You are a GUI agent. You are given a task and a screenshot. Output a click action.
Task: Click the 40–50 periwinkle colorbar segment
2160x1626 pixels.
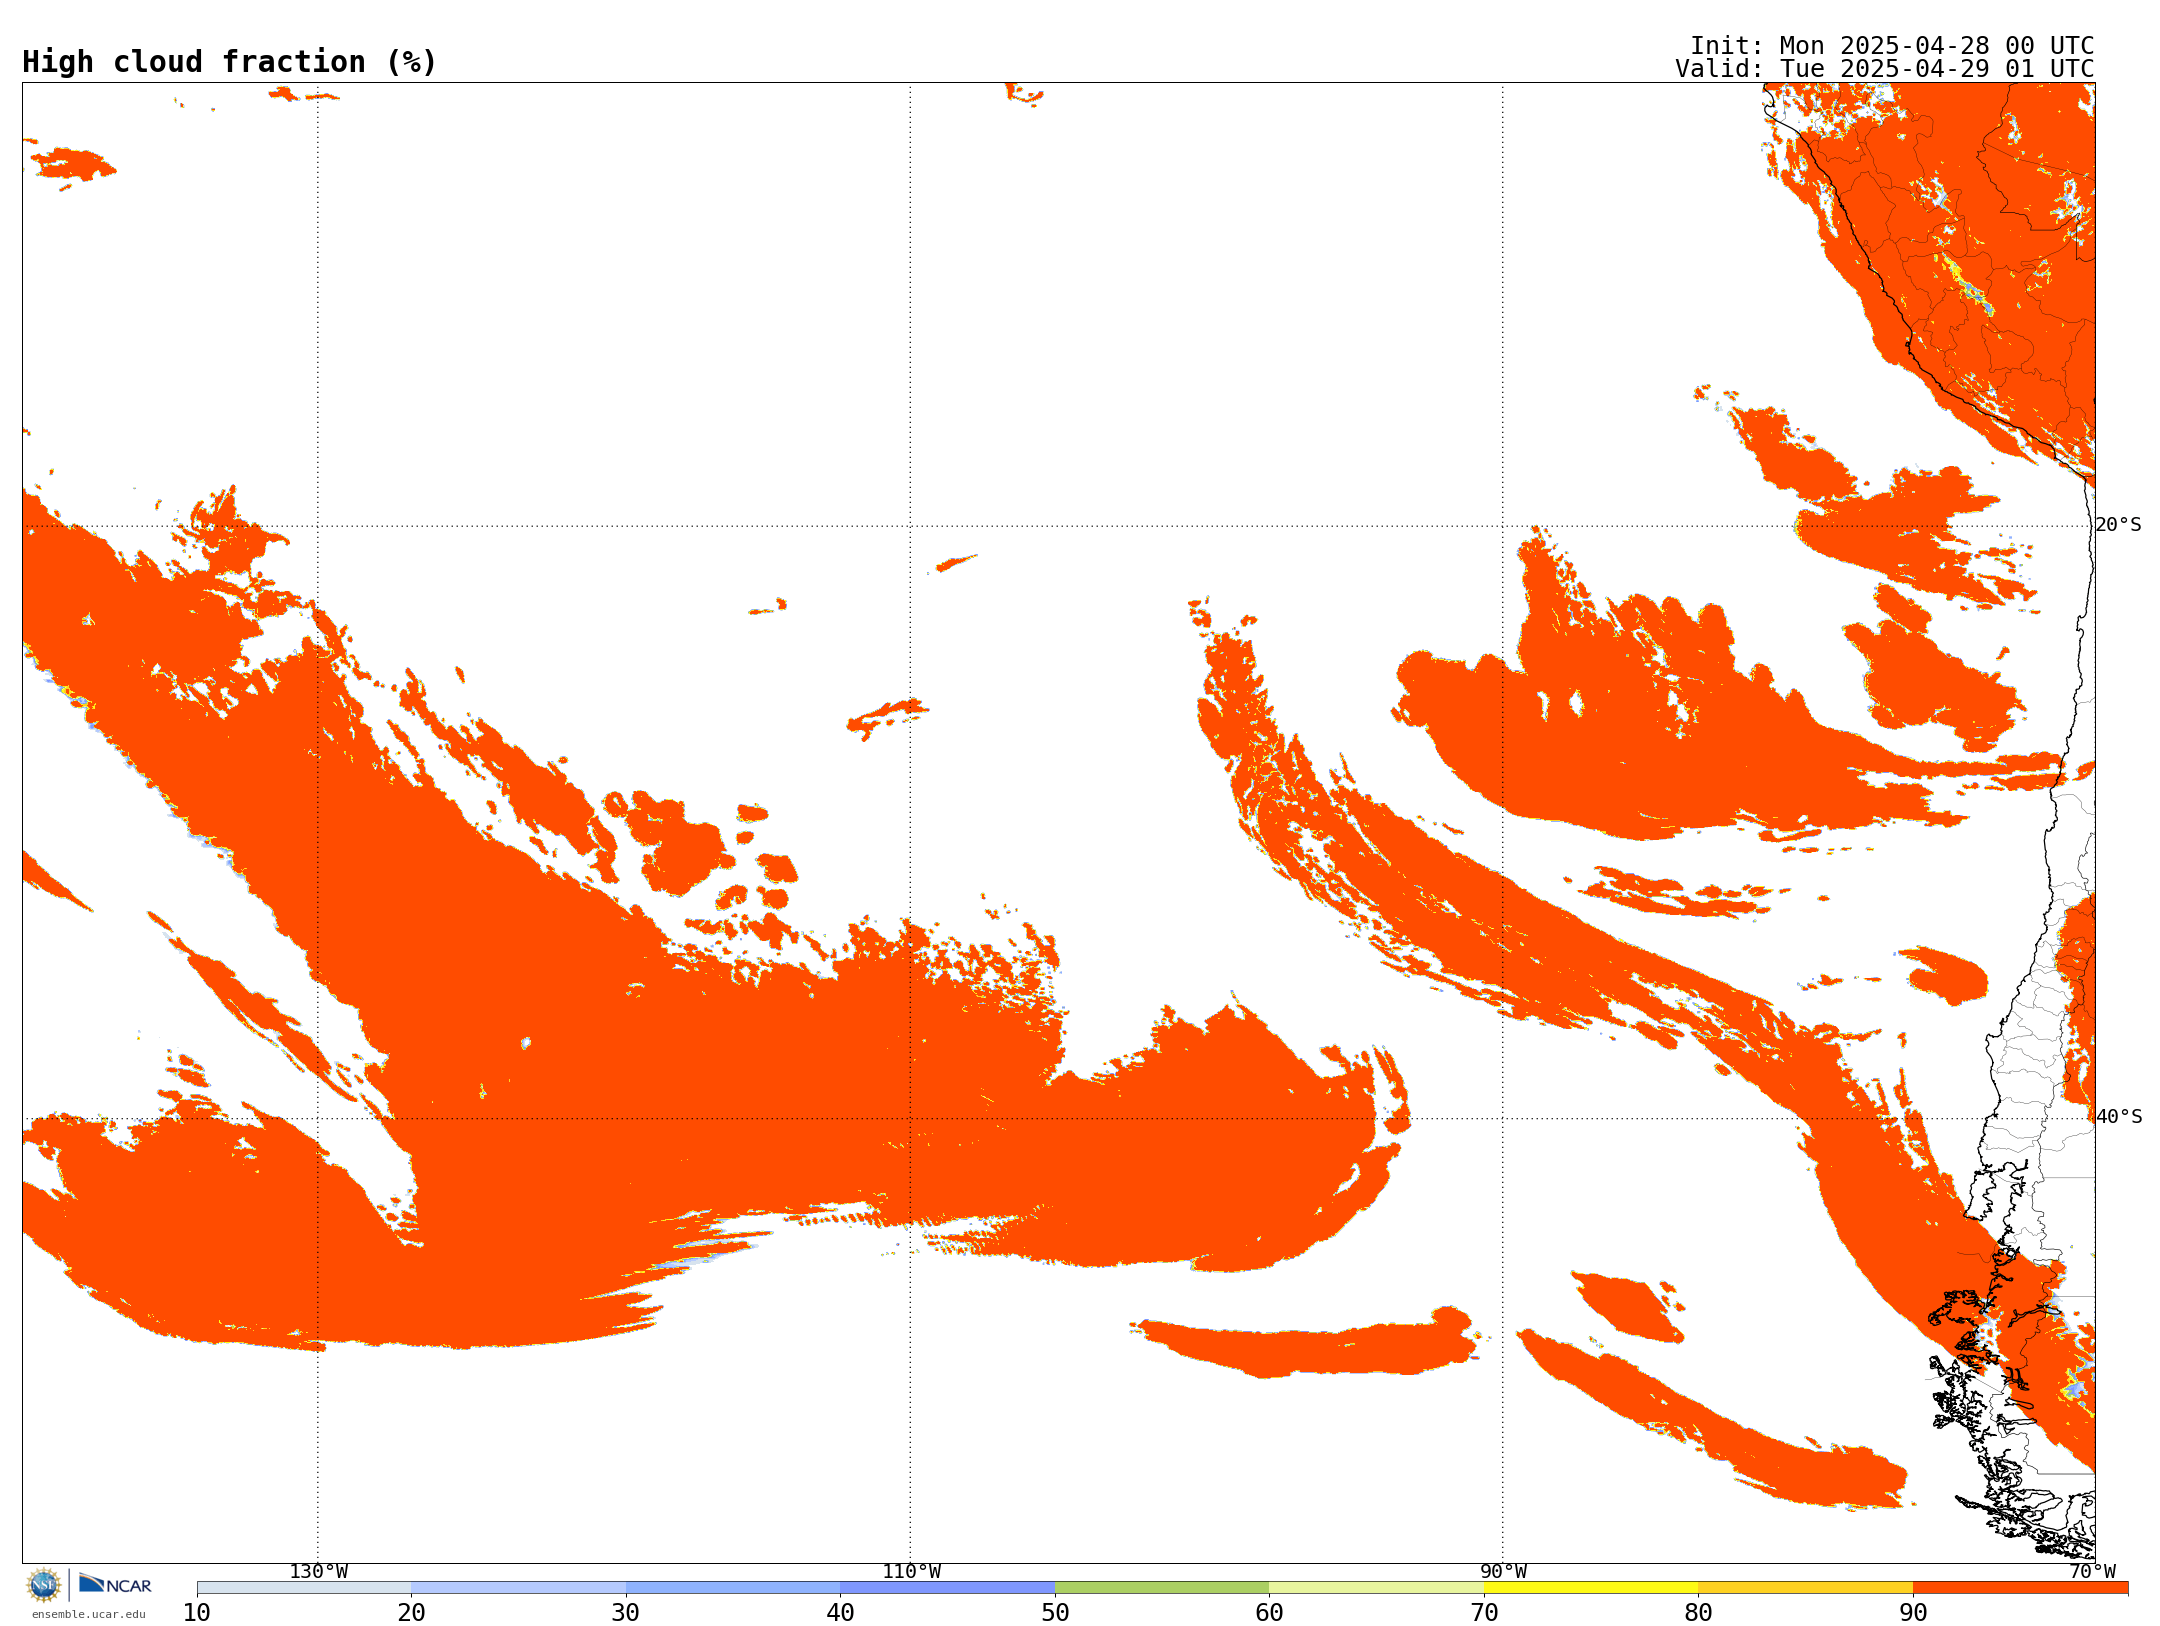[x=947, y=1588]
